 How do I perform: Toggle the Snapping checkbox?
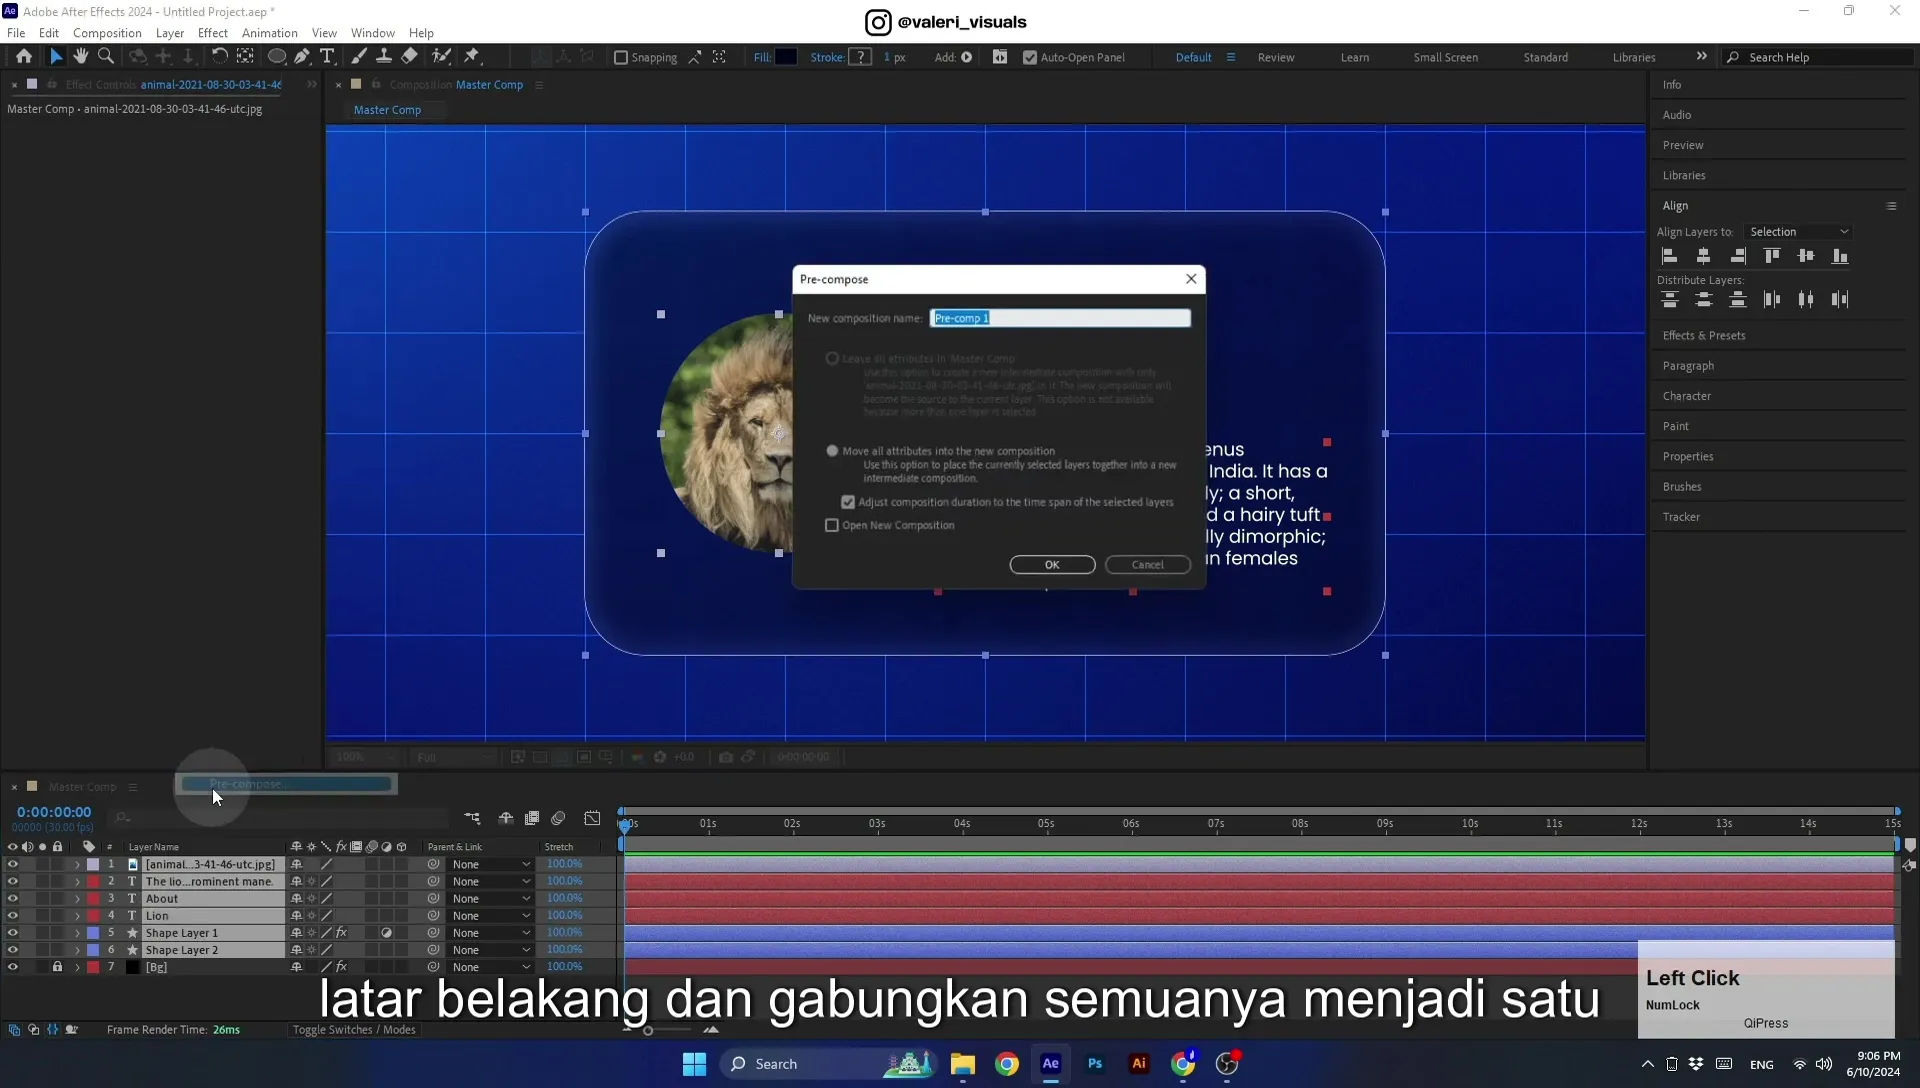coord(621,58)
